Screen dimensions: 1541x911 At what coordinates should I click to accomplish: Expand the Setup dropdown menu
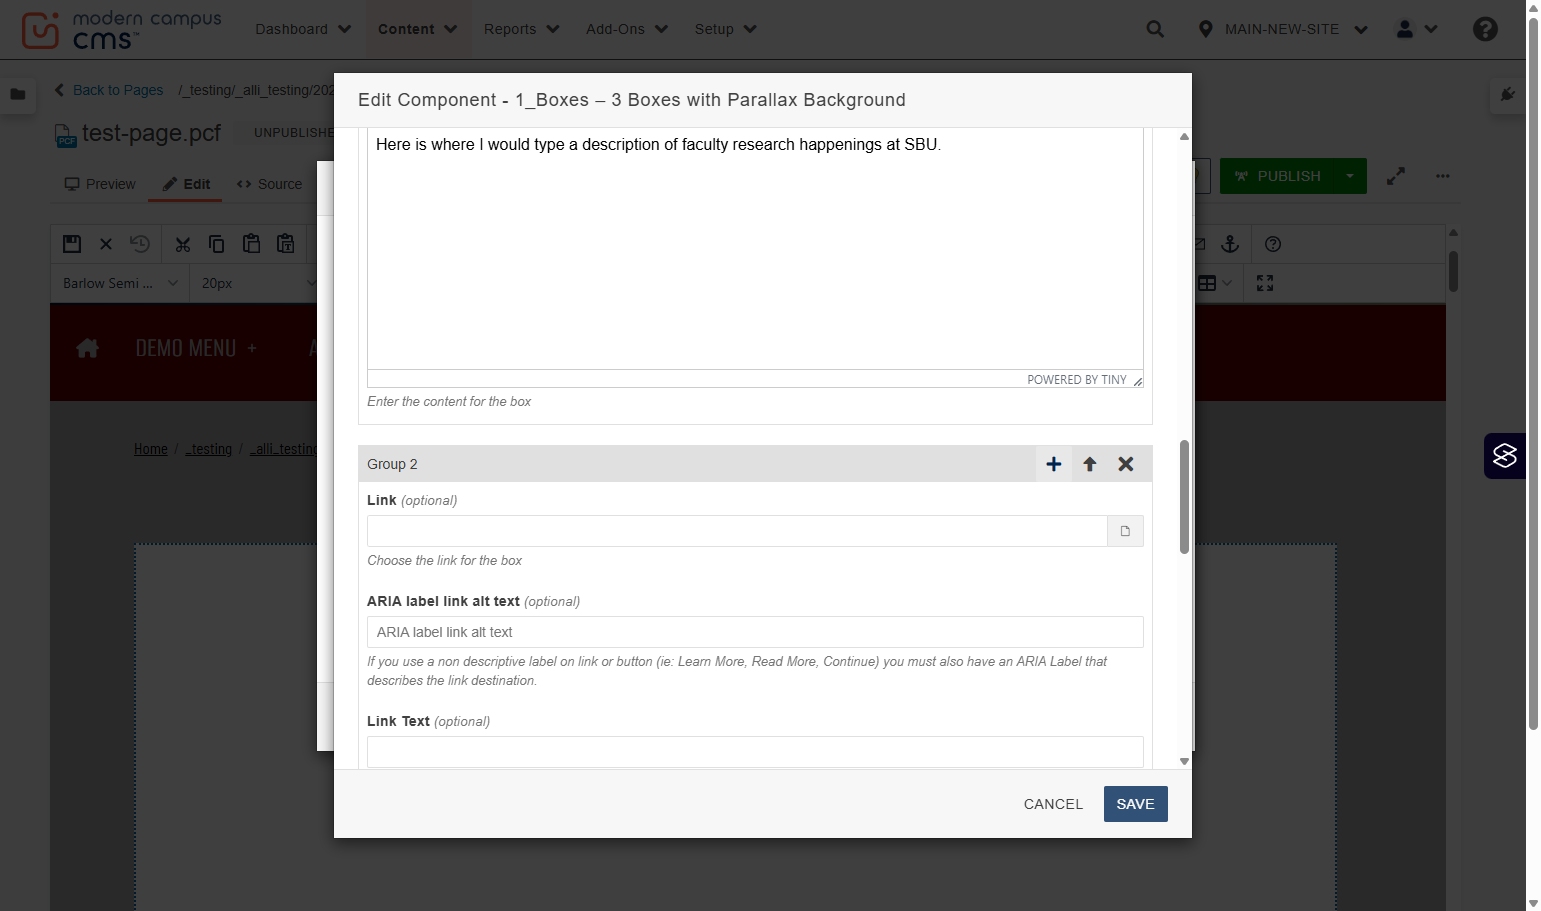click(x=725, y=29)
